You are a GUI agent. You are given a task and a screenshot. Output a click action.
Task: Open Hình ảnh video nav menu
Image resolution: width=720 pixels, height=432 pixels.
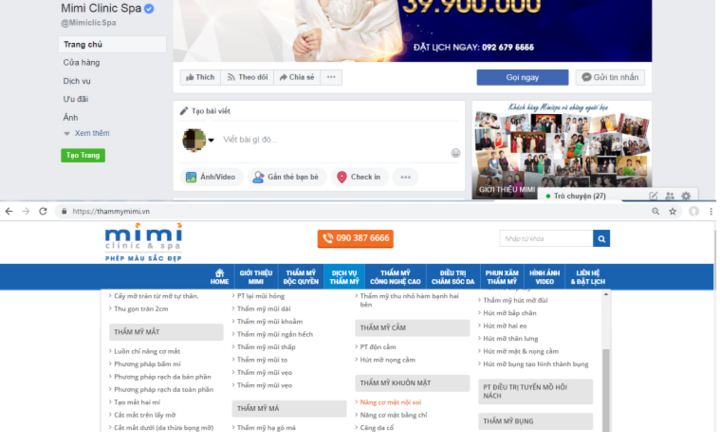click(545, 277)
